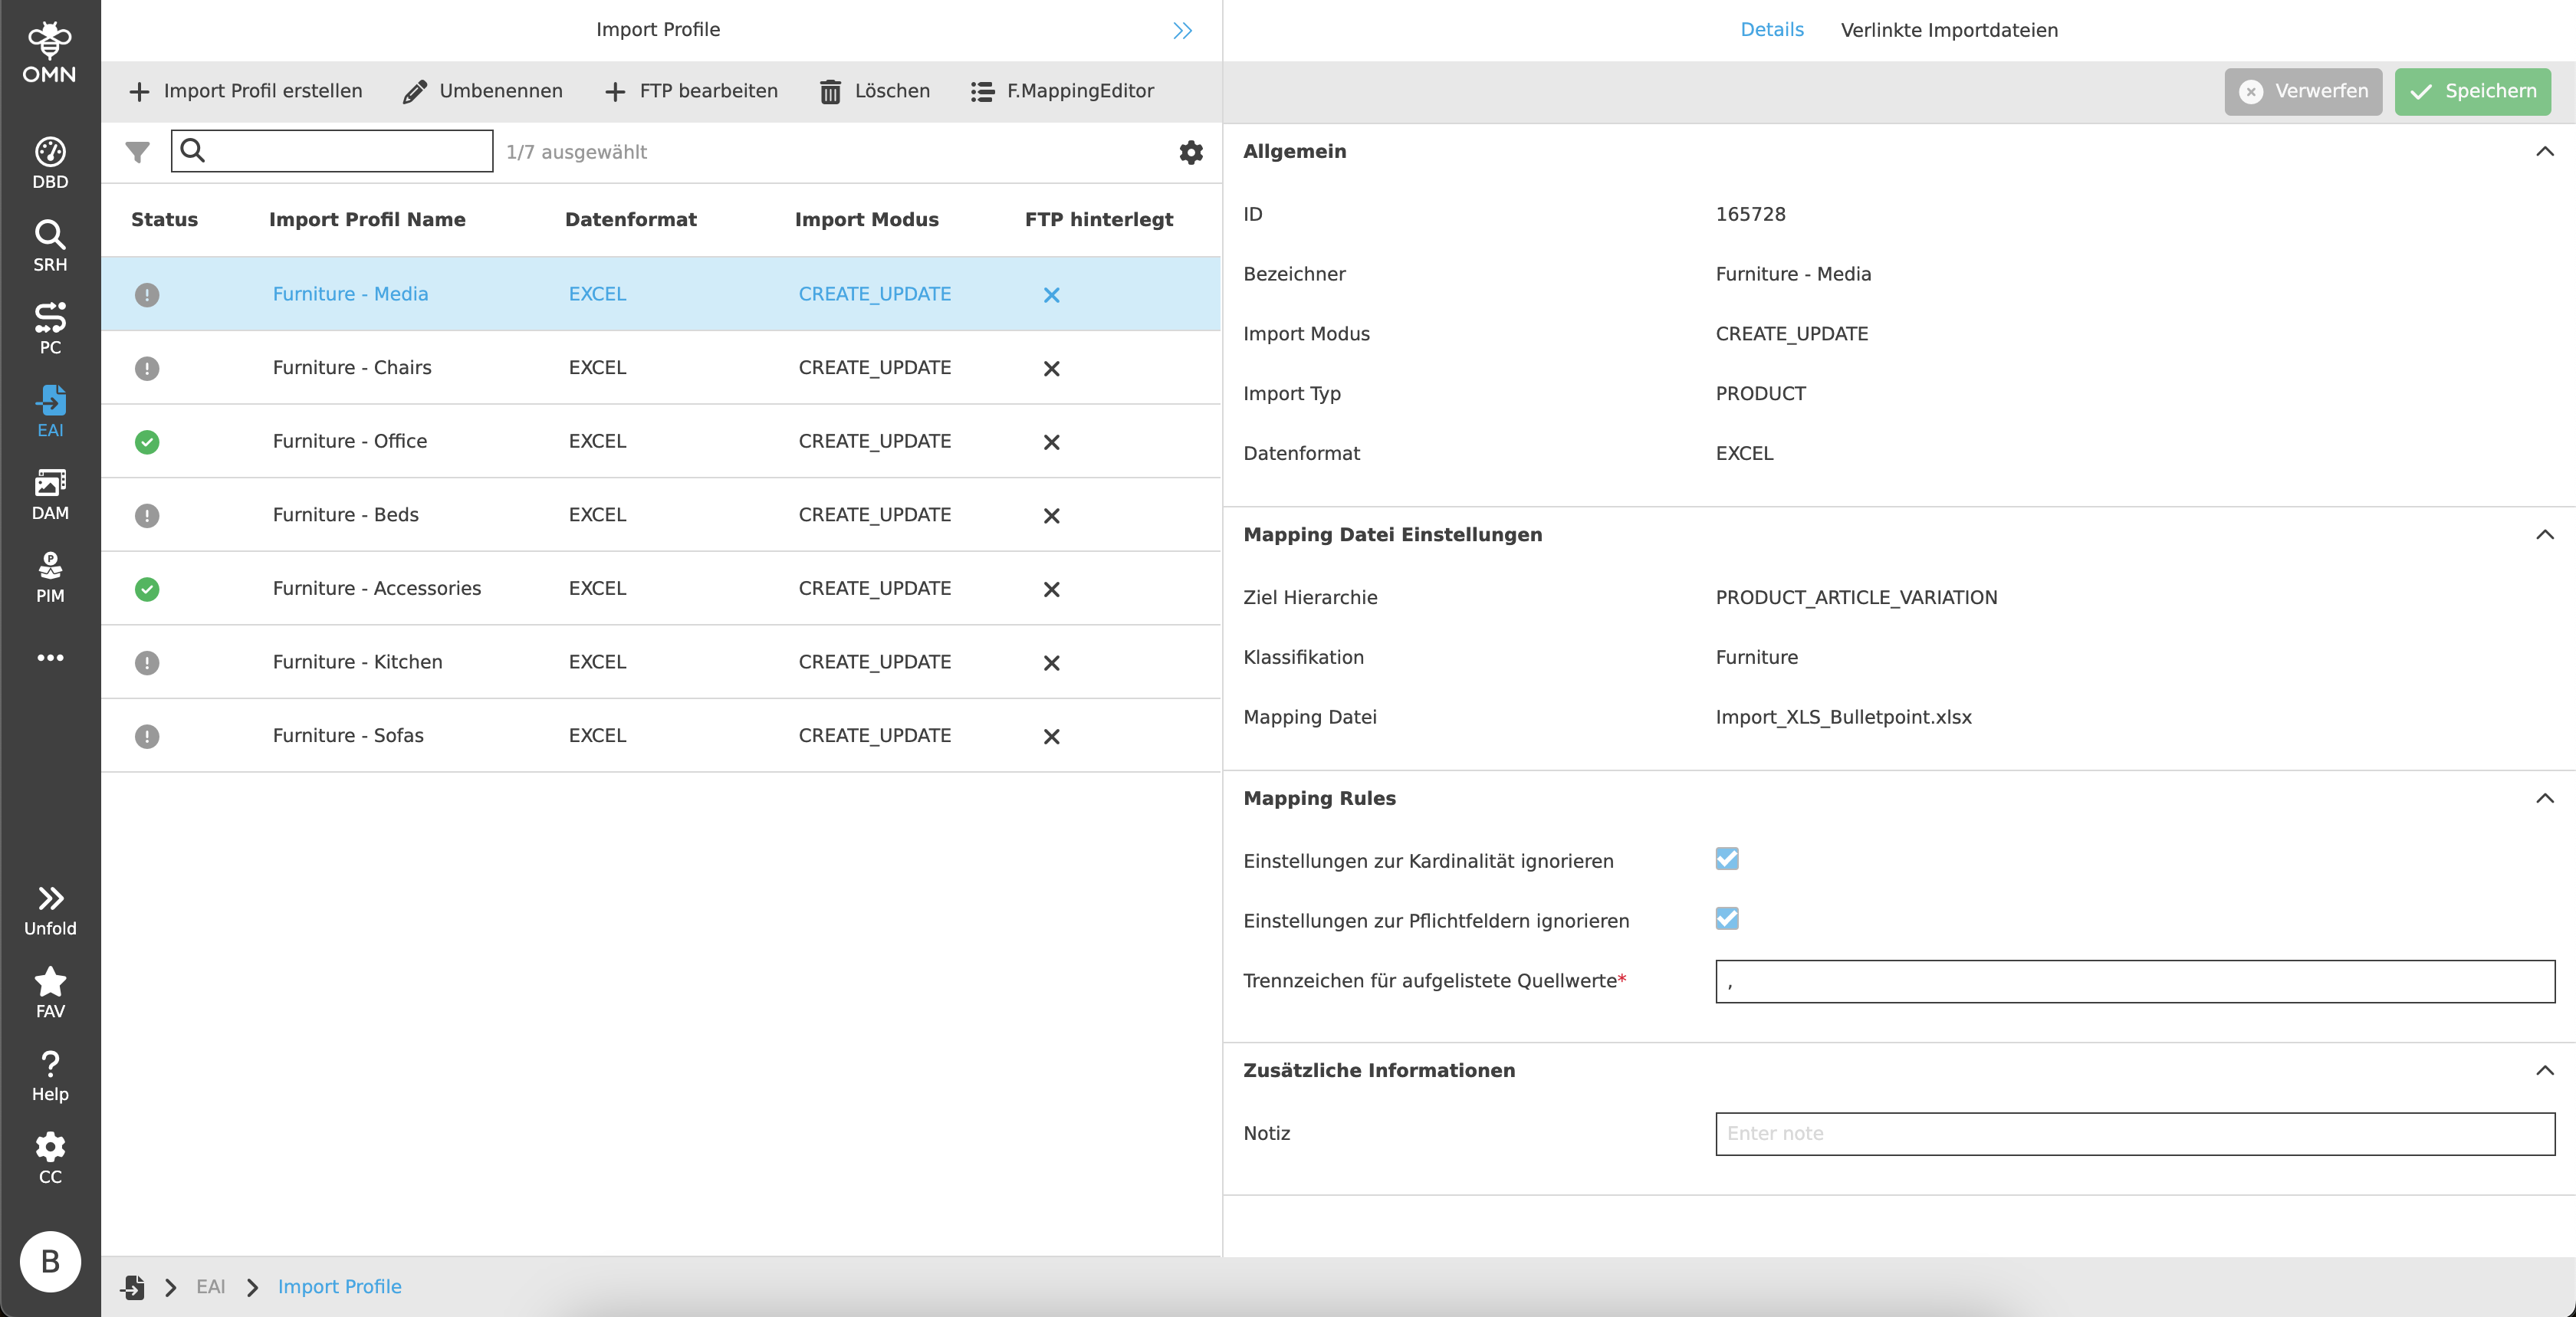Click the filter funnel icon
This screenshot has height=1317, width=2576.
138,152
